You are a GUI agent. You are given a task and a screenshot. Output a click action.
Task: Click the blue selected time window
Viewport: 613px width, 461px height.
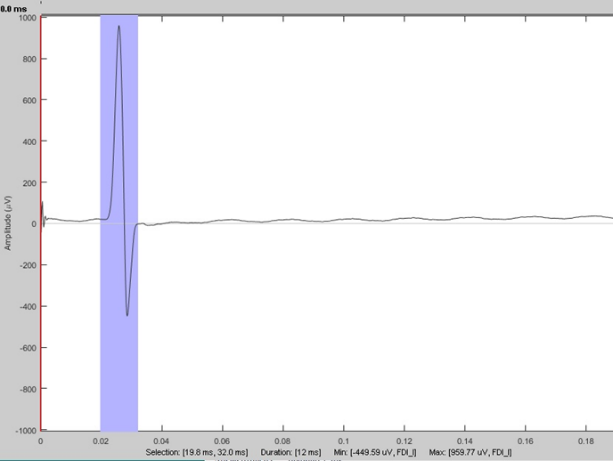click(x=119, y=223)
